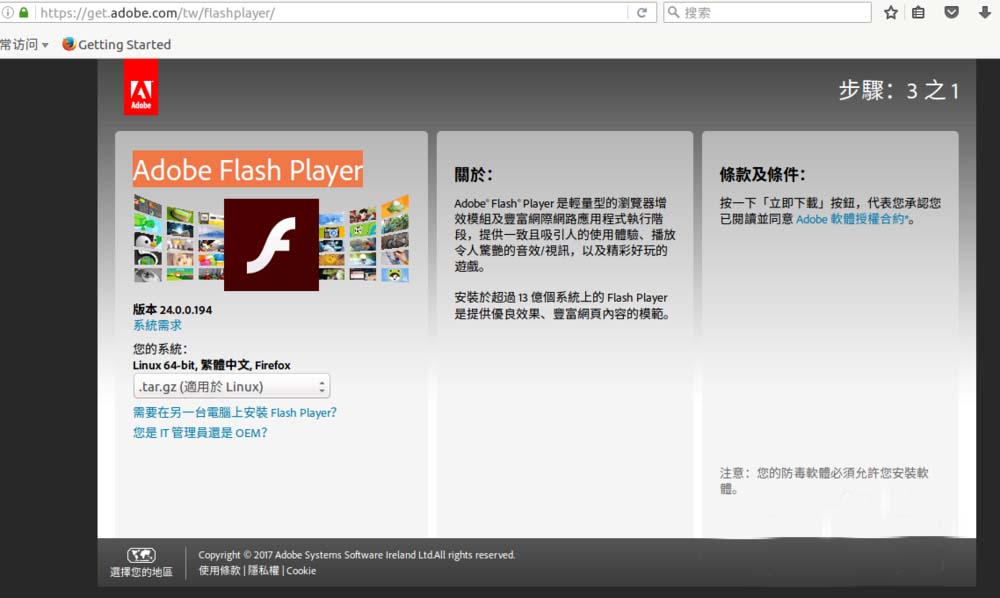The width and height of the screenshot is (1000, 598).
Task: Click the world map region icon
Action: [141, 555]
